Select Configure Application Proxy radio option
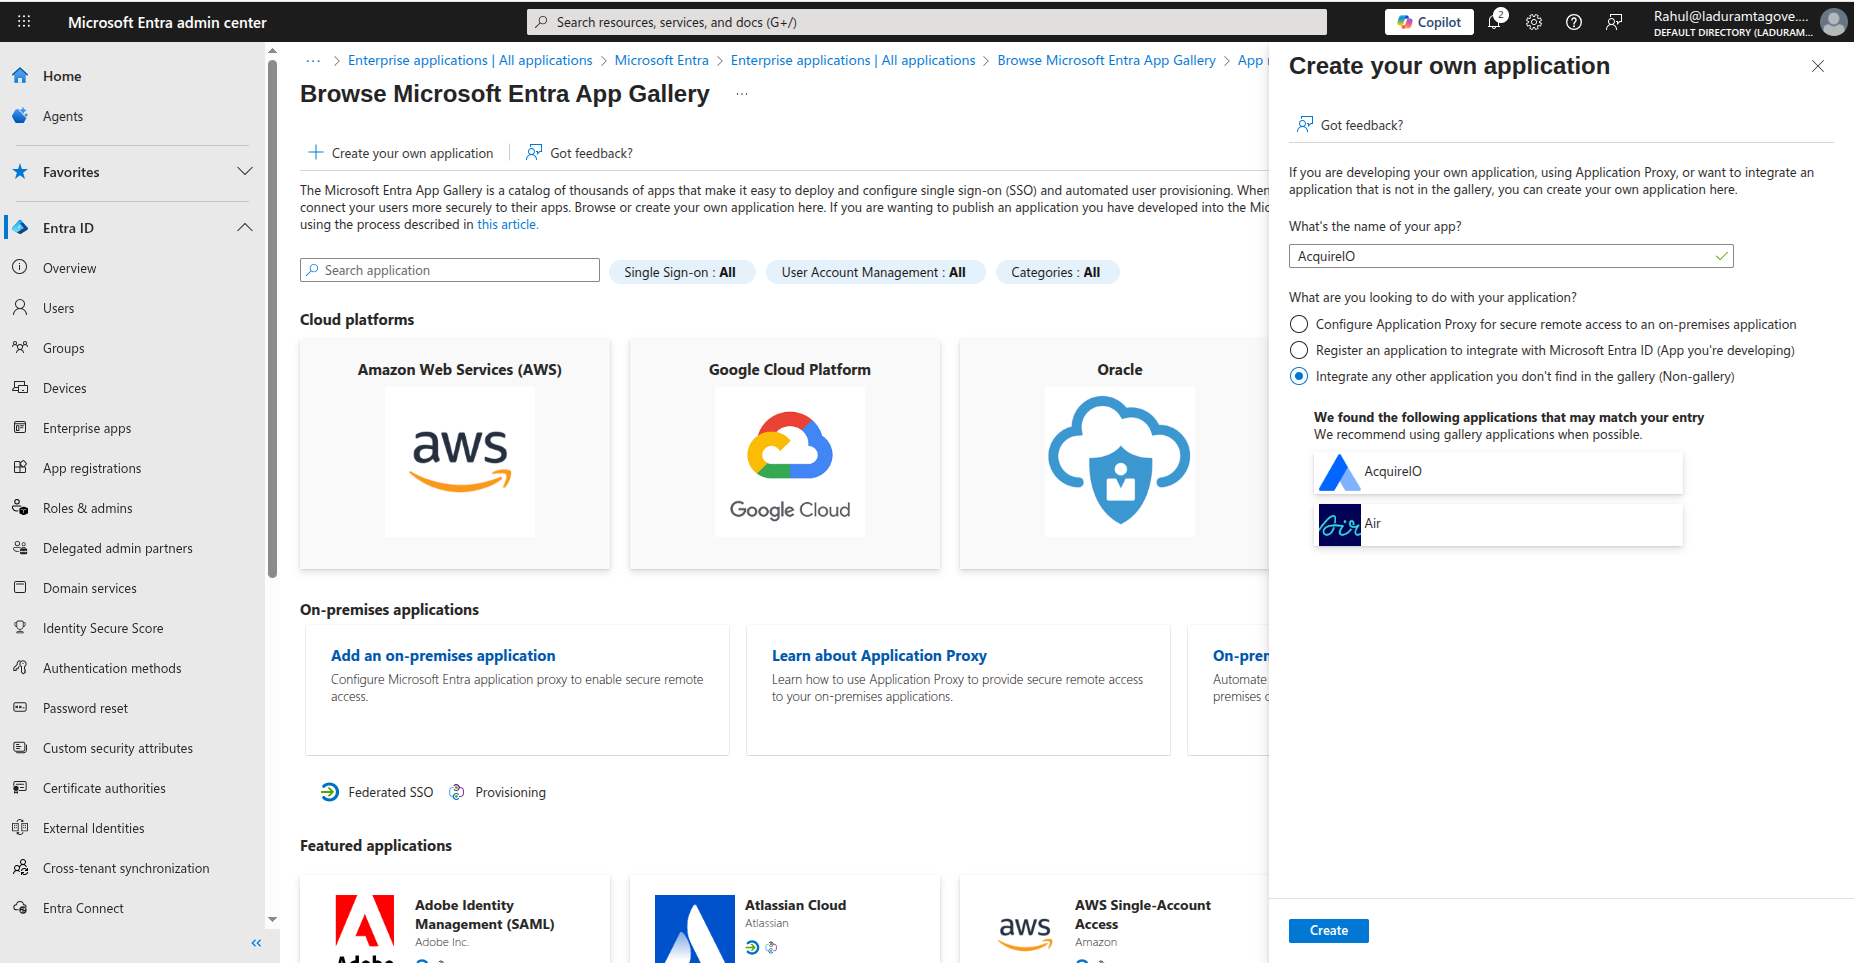The width and height of the screenshot is (1854, 963). (1299, 325)
